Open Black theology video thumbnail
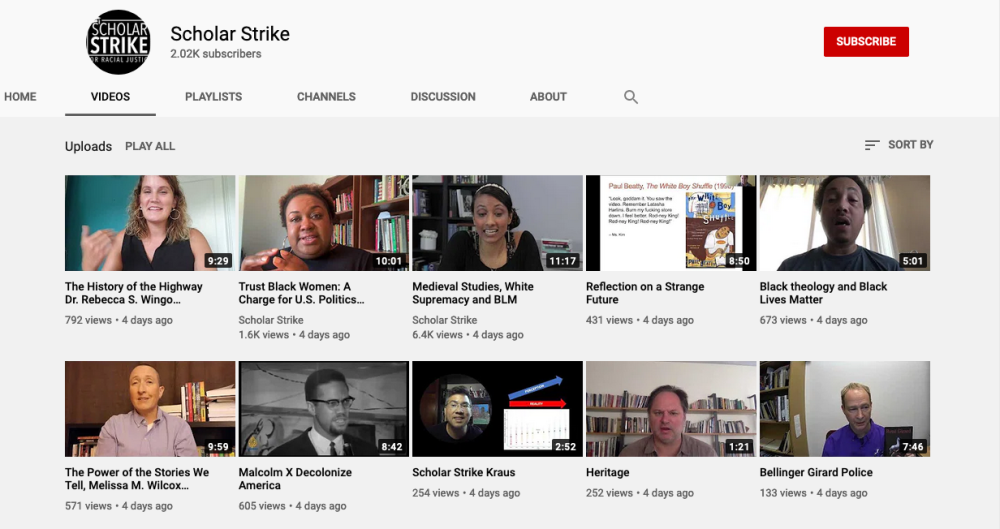Viewport: 1000px width, 529px height. 844,223
